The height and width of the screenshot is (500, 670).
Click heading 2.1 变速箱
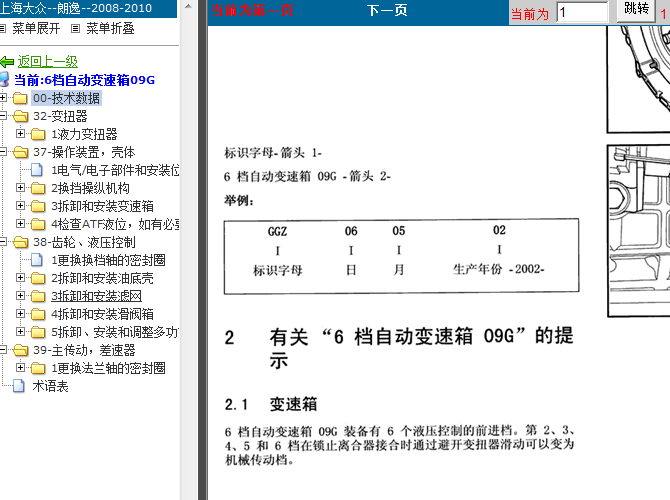click(x=271, y=404)
